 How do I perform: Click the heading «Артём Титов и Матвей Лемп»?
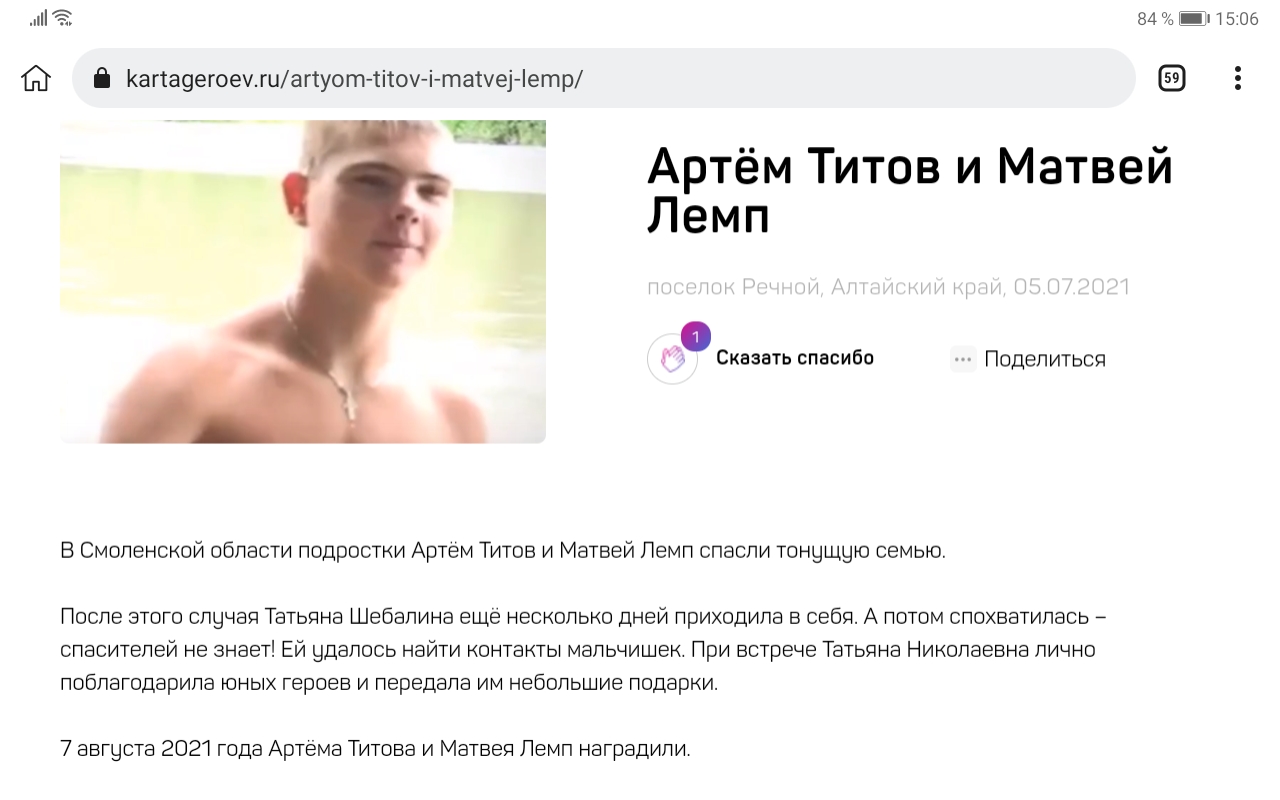point(909,190)
